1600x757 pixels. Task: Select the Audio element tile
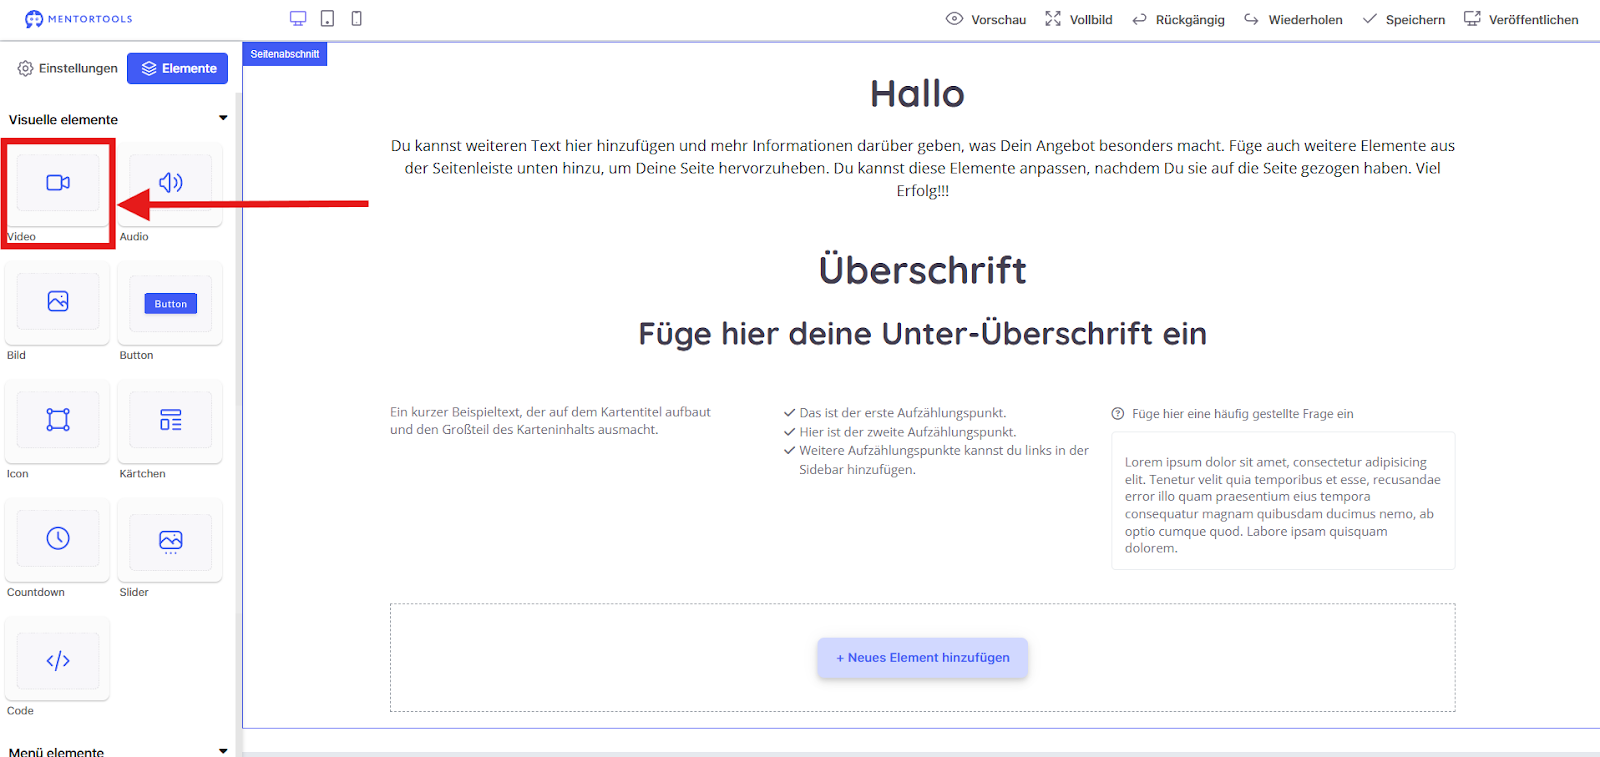pyautogui.click(x=170, y=184)
